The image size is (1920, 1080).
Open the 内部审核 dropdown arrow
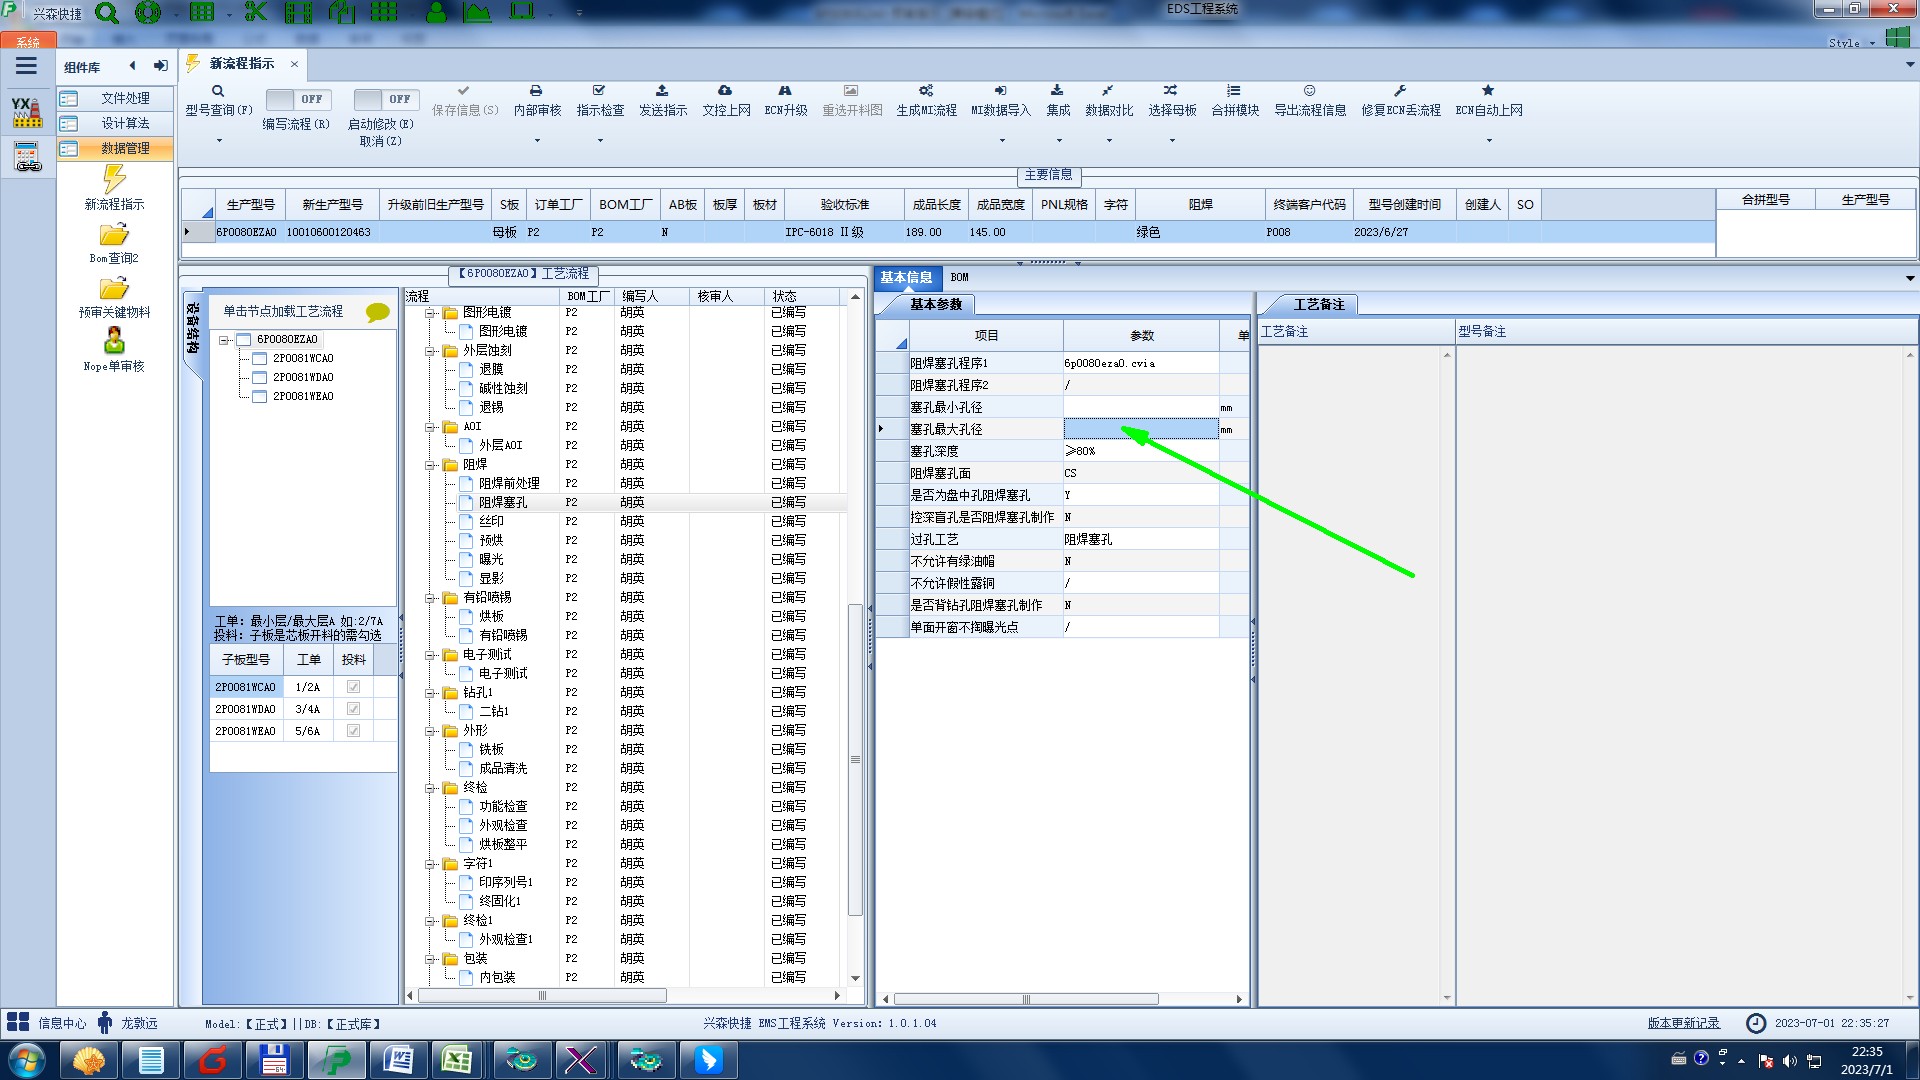pyautogui.click(x=537, y=141)
